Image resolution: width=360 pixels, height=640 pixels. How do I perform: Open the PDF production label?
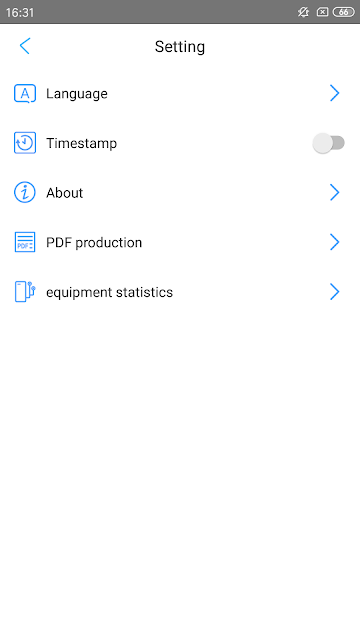coord(94,242)
